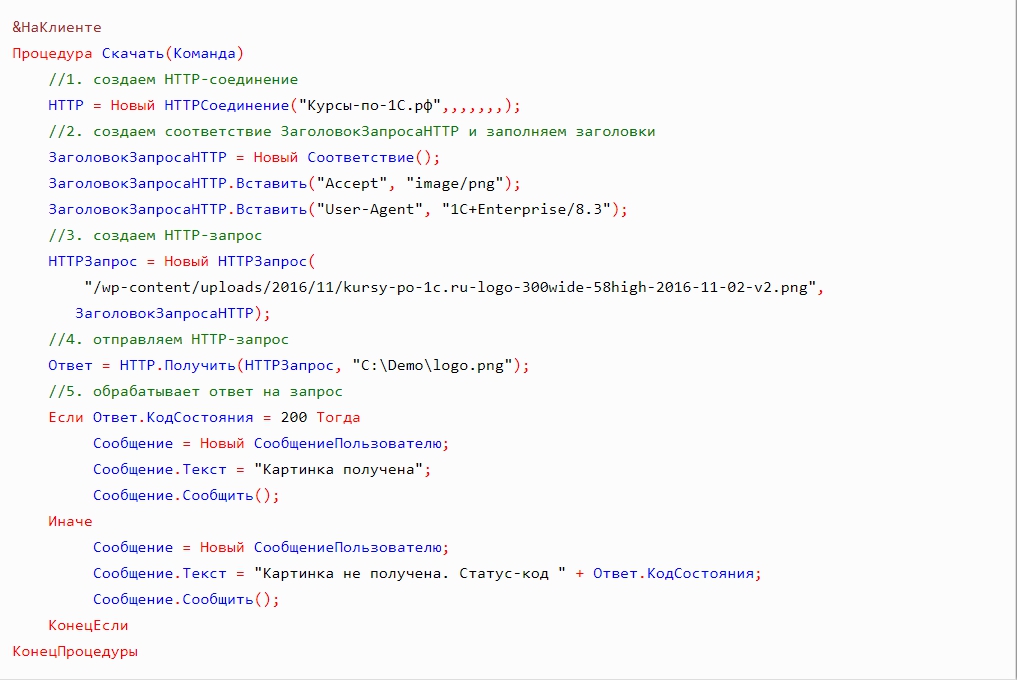Click comment about ЗаголовокЗапросаHTTP соответствие
1017x680 pixels.
tap(352, 131)
